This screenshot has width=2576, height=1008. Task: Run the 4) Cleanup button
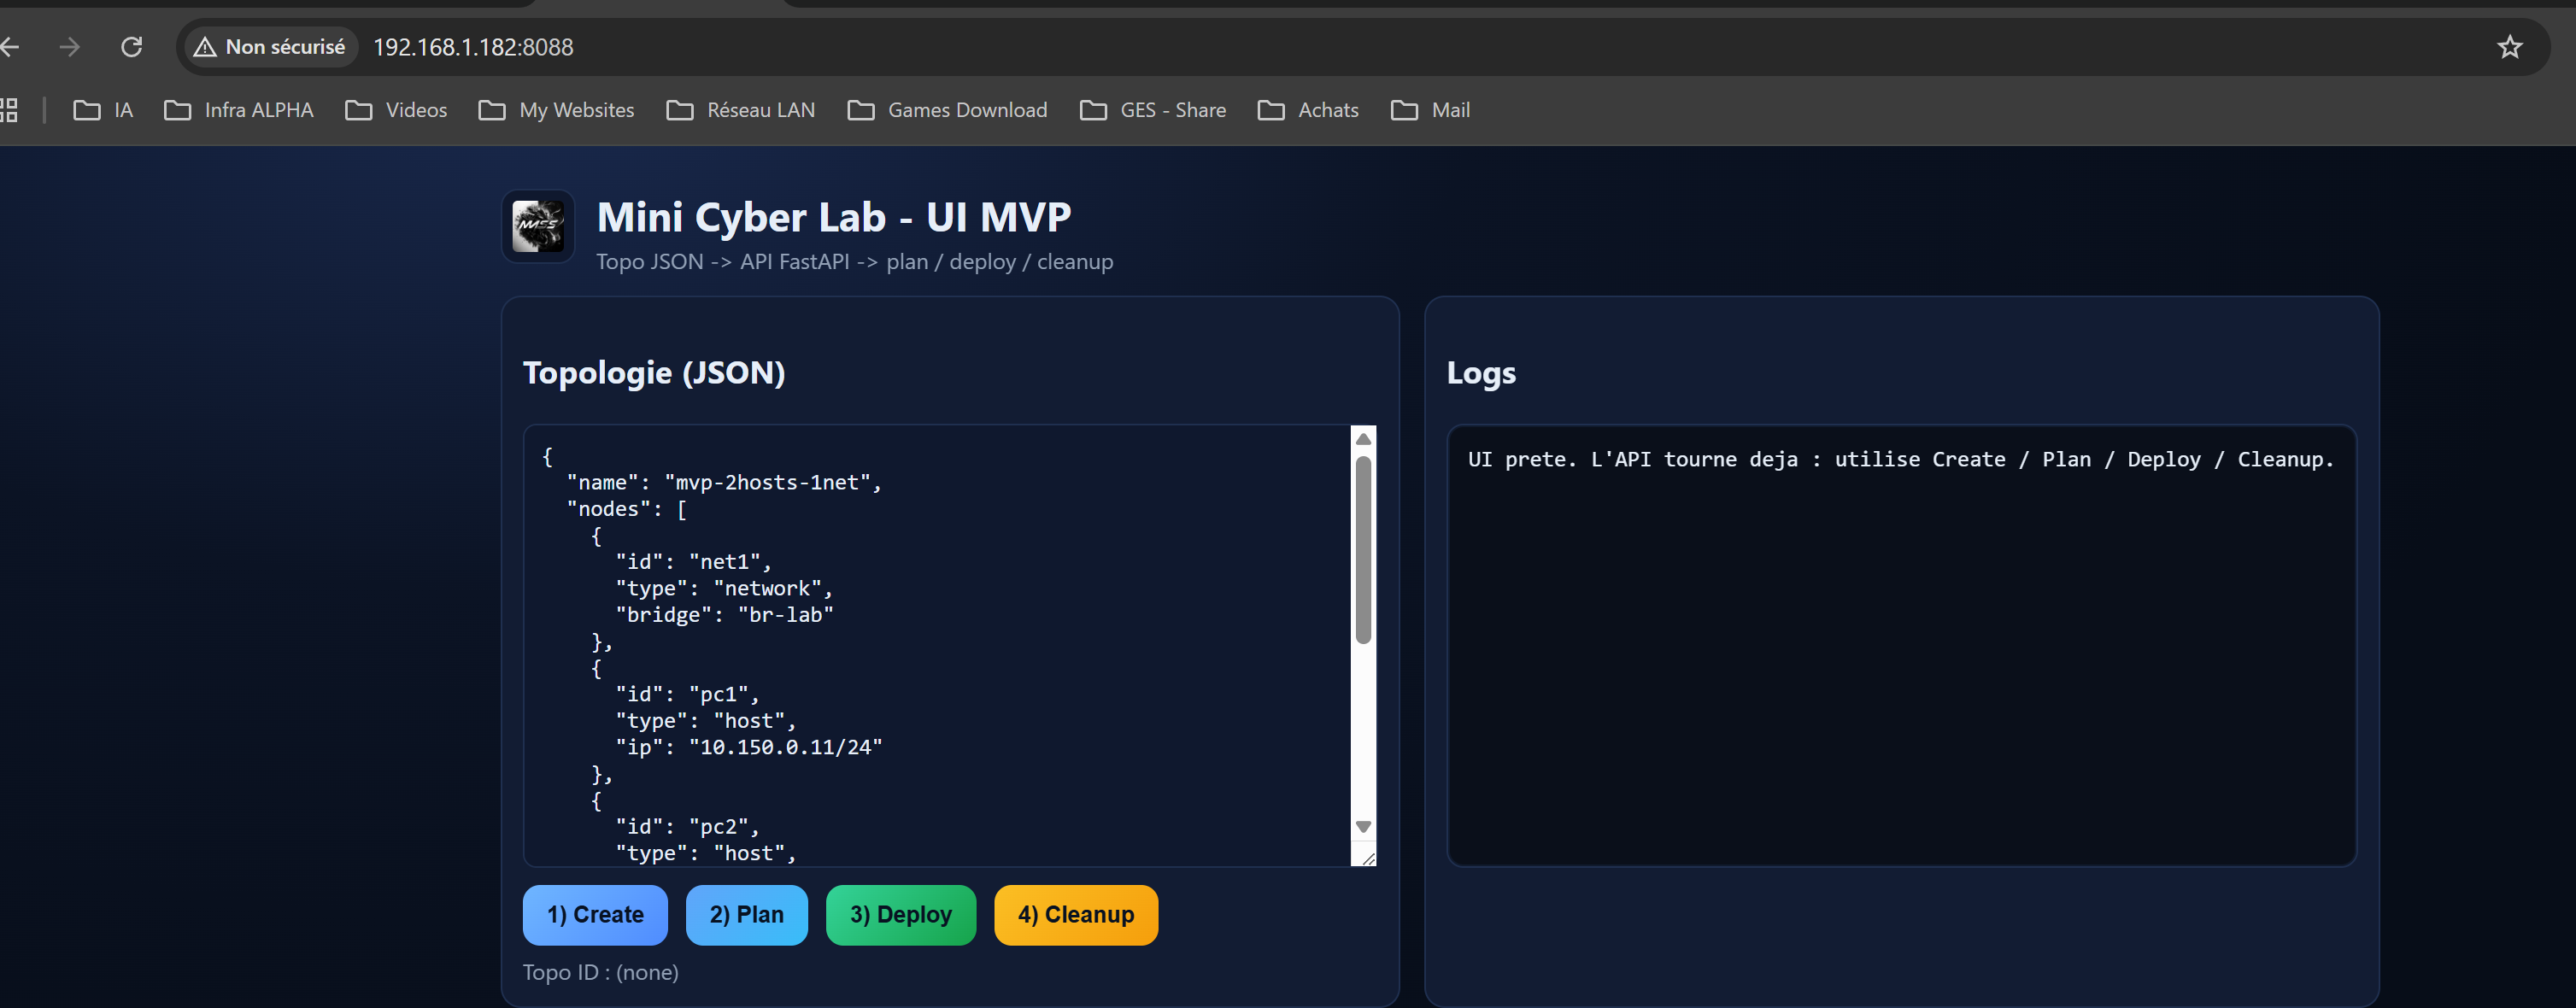1076,915
